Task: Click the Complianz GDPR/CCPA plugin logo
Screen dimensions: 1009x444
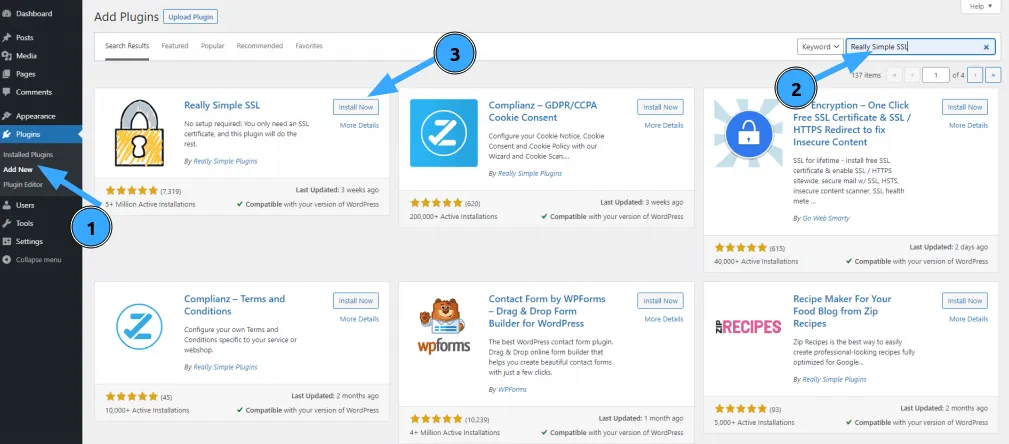Action: (444, 133)
